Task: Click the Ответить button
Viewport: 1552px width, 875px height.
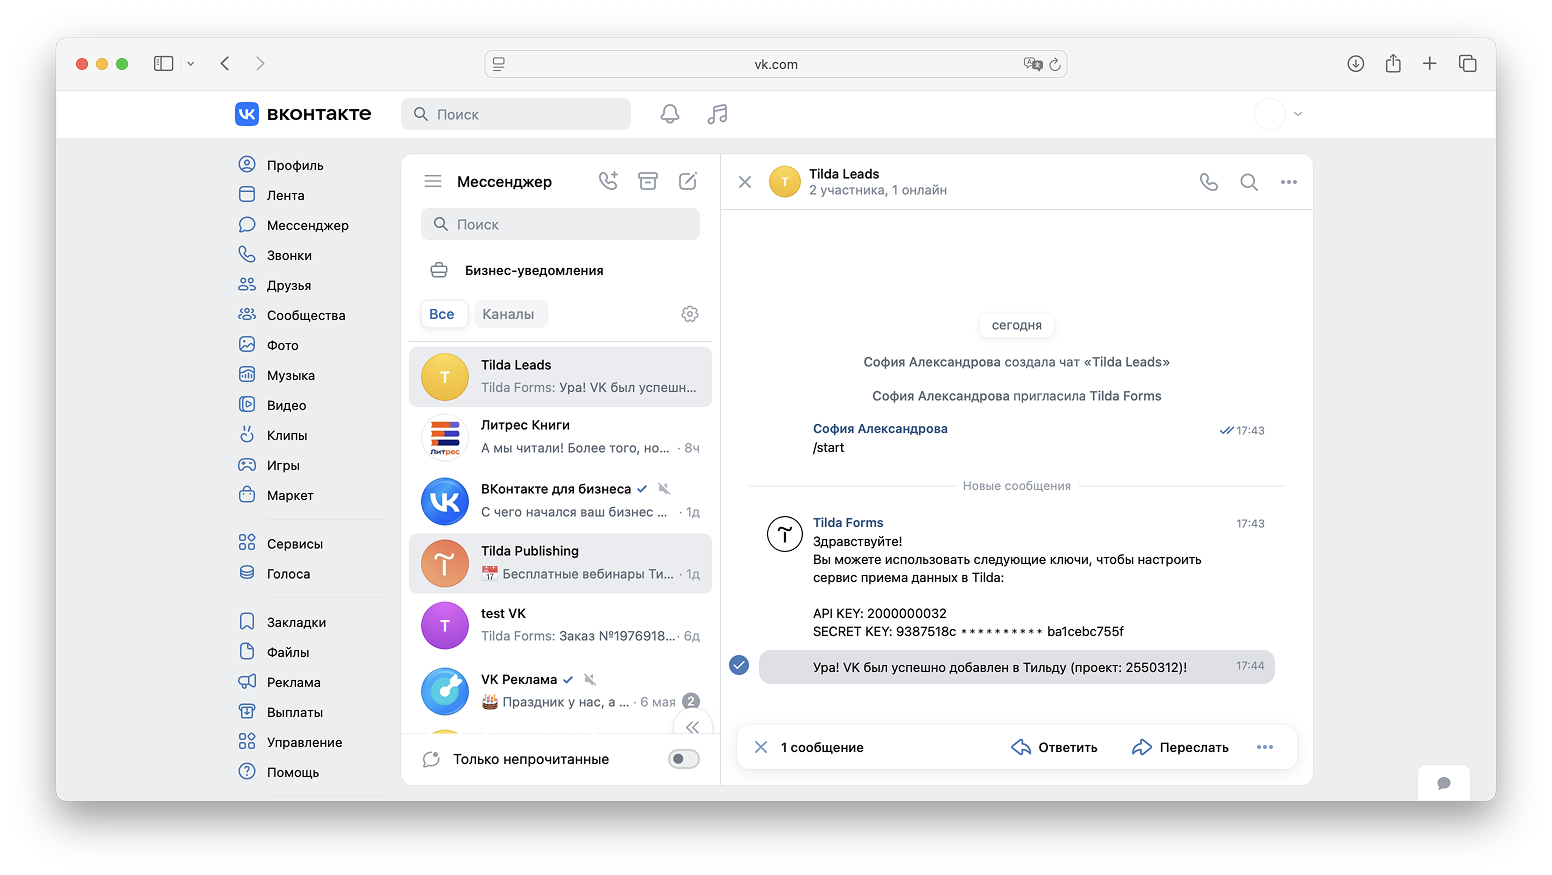Action: click(x=1055, y=747)
